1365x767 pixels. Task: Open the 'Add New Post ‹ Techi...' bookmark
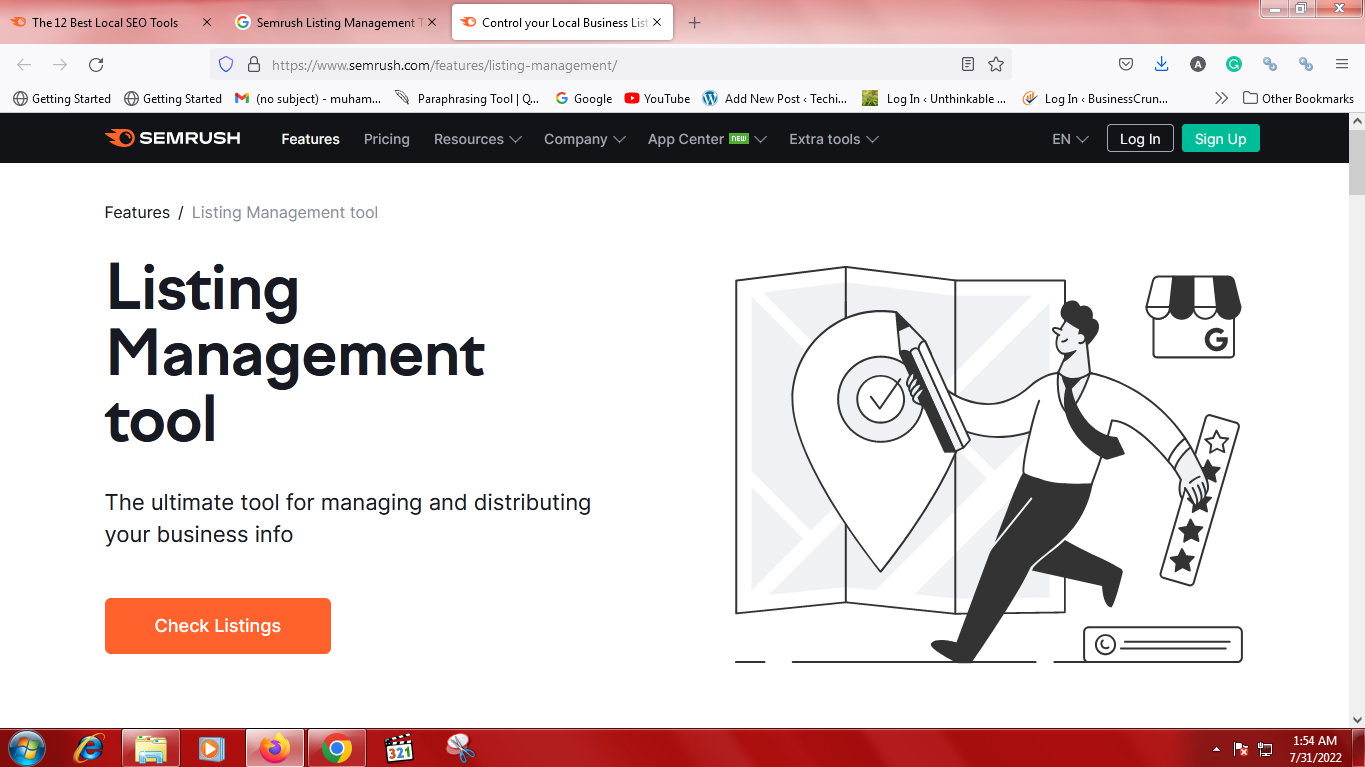pos(775,98)
